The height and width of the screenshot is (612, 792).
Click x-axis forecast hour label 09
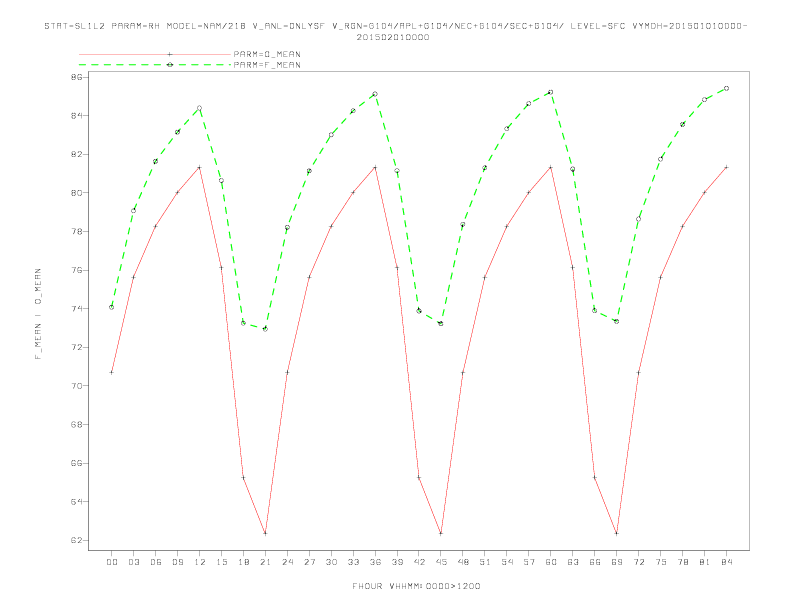coord(177,562)
